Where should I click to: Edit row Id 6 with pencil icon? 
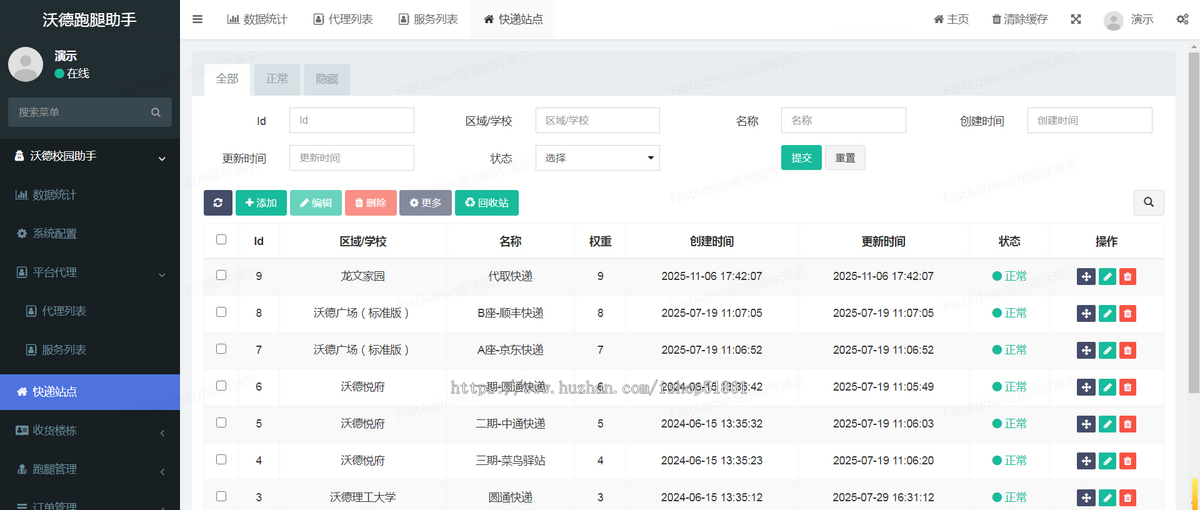pos(1107,387)
